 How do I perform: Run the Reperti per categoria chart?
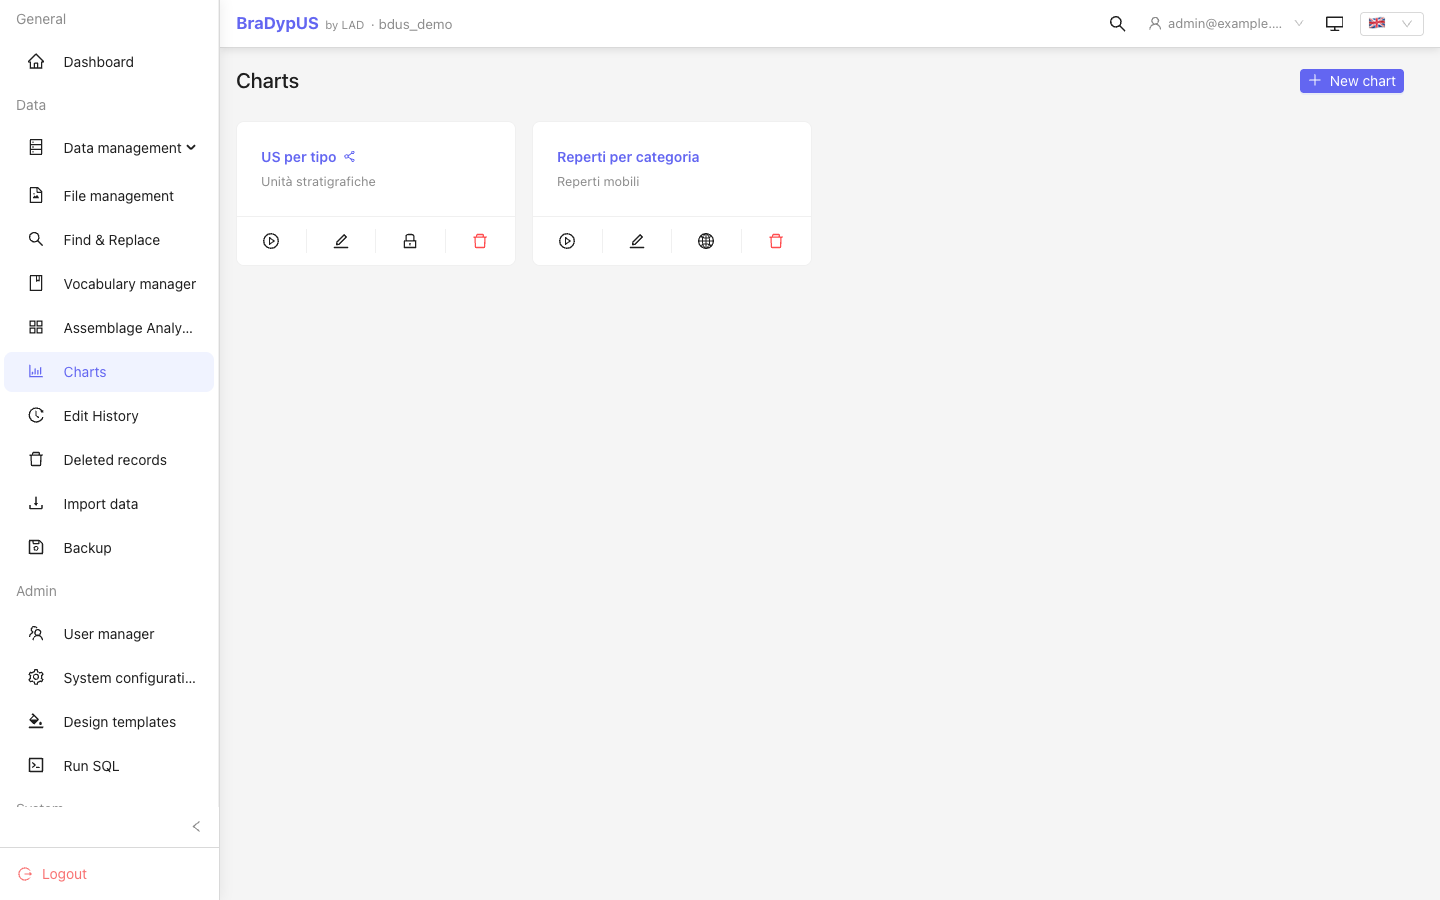point(567,241)
